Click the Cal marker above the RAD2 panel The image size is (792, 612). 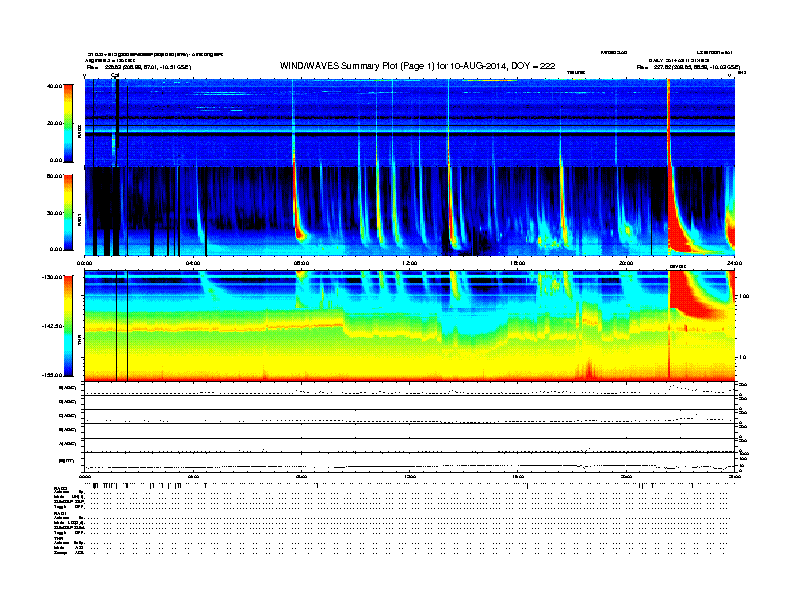click(x=115, y=75)
